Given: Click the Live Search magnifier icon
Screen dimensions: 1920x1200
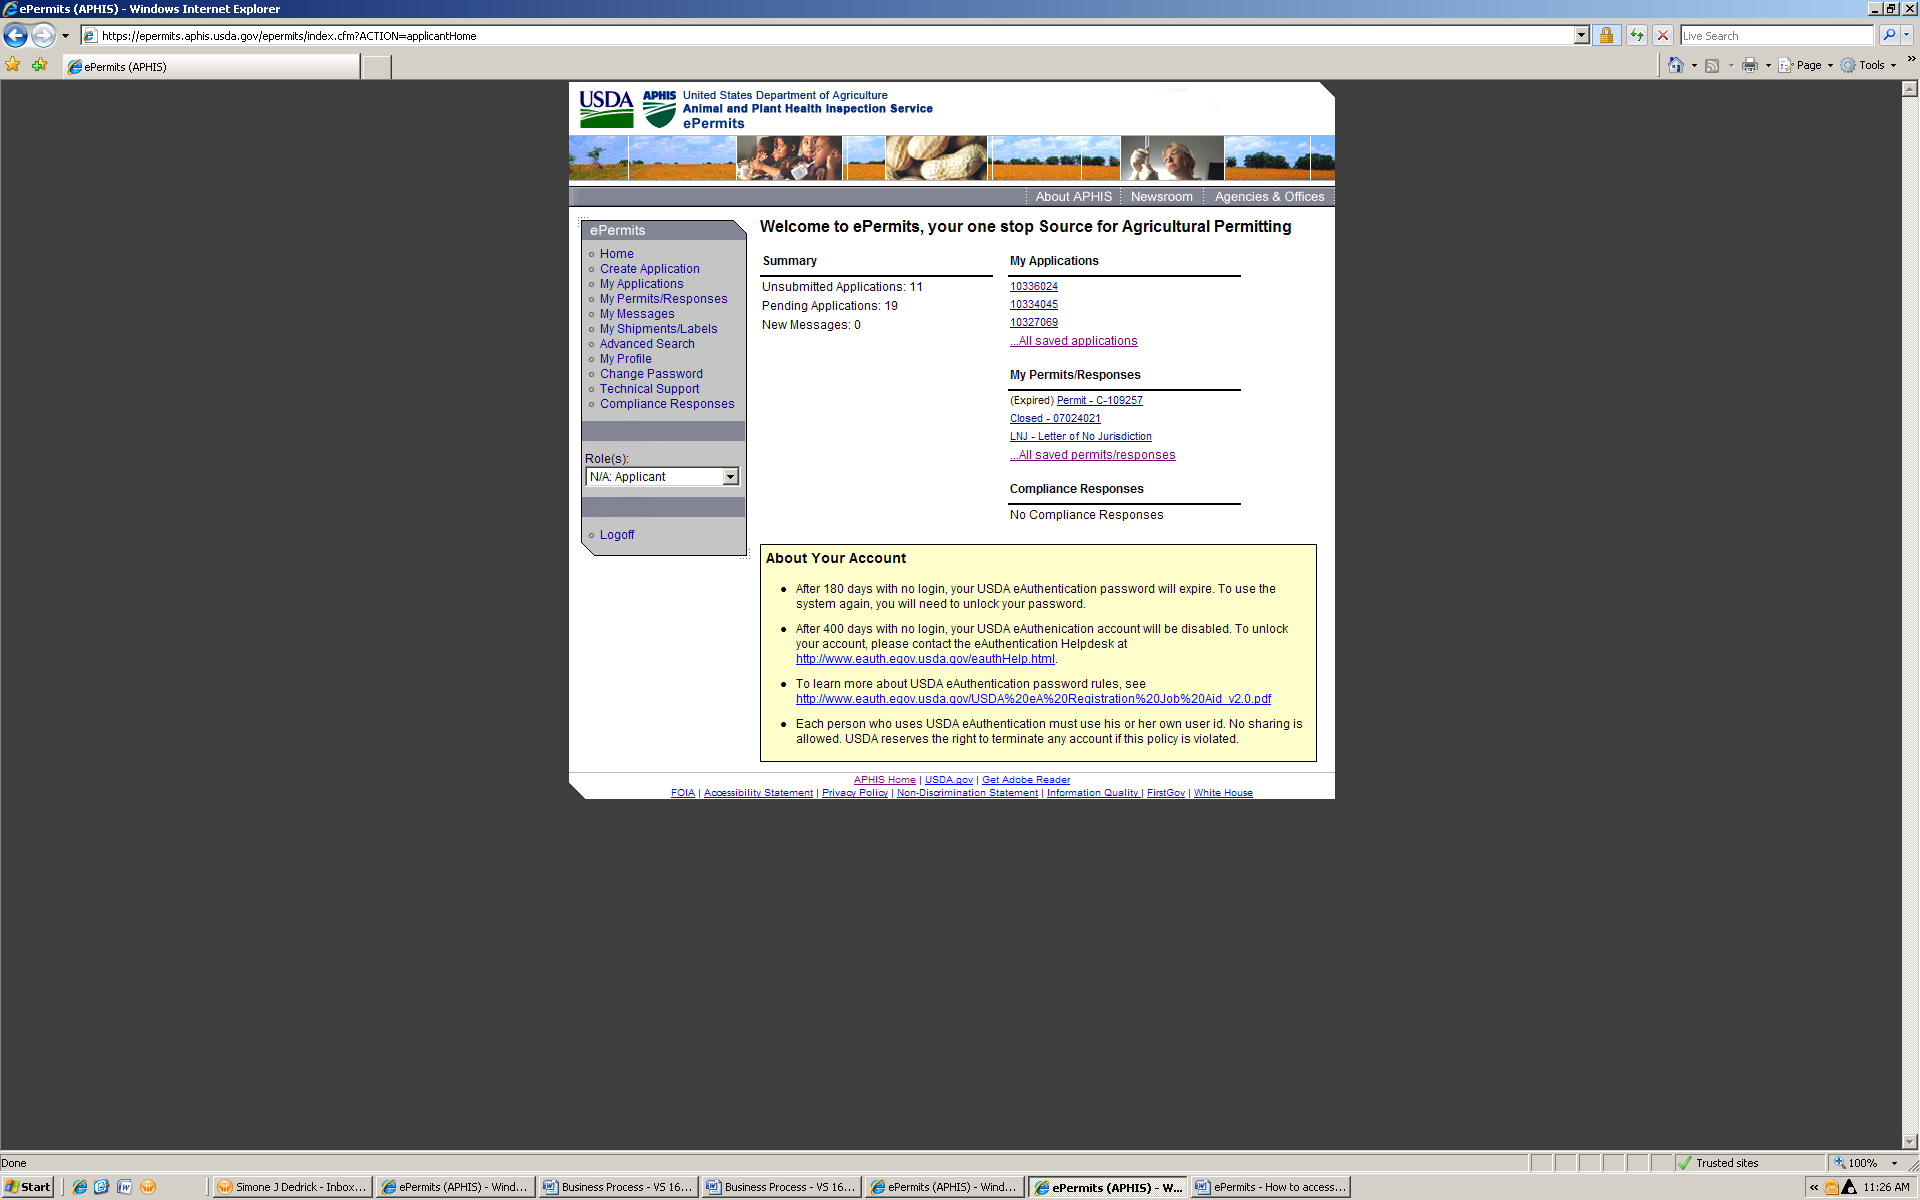Looking at the screenshot, I should tap(1888, 36).
